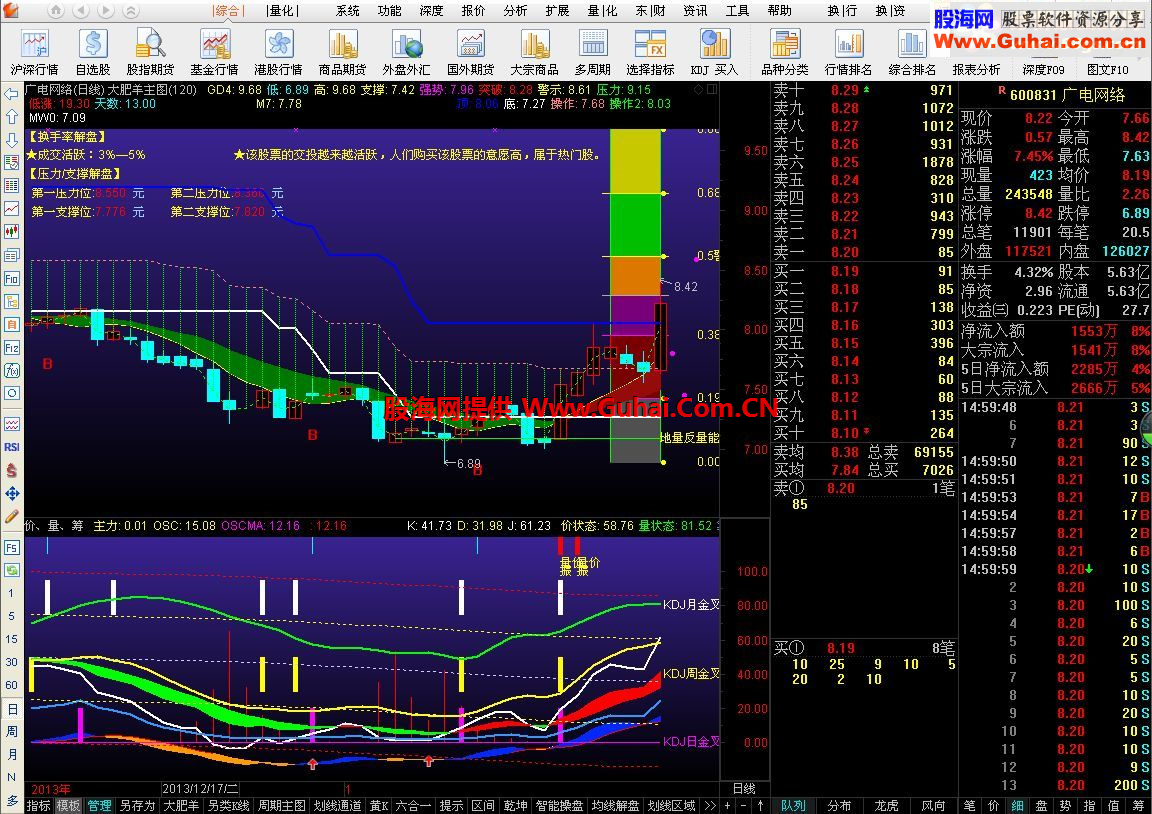This screenshot has height=814, width=1152.
Task: Click the collapse-up double chevron button
Action: point(131,10)
